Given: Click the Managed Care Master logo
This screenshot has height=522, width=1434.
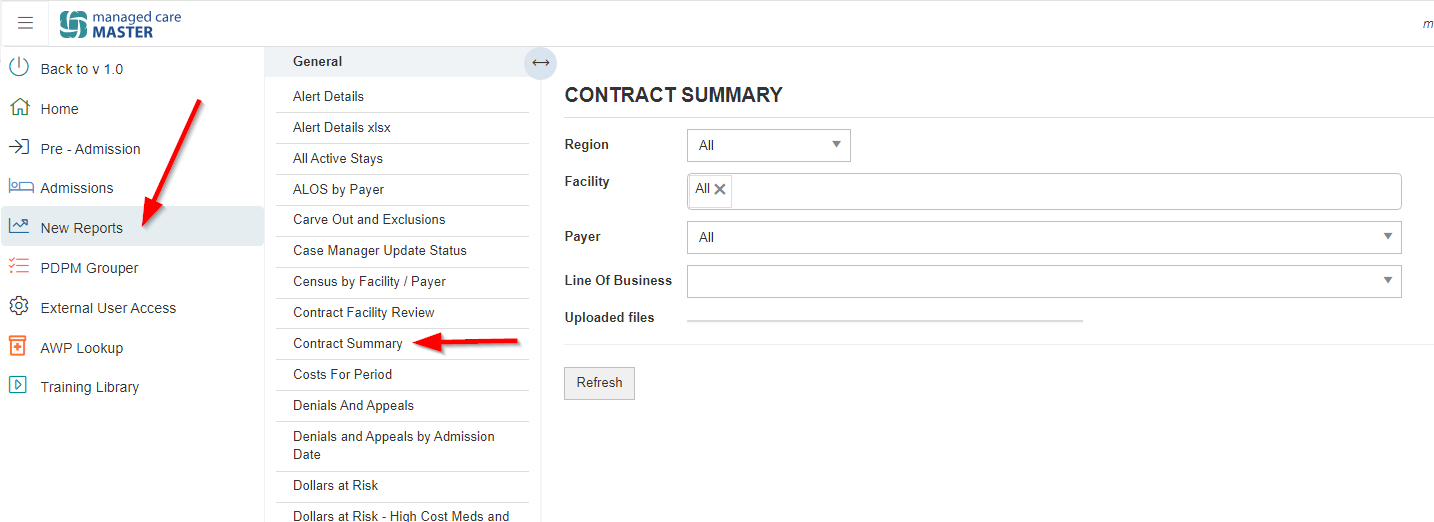Looking at the screenshot, I should [120, 24].
